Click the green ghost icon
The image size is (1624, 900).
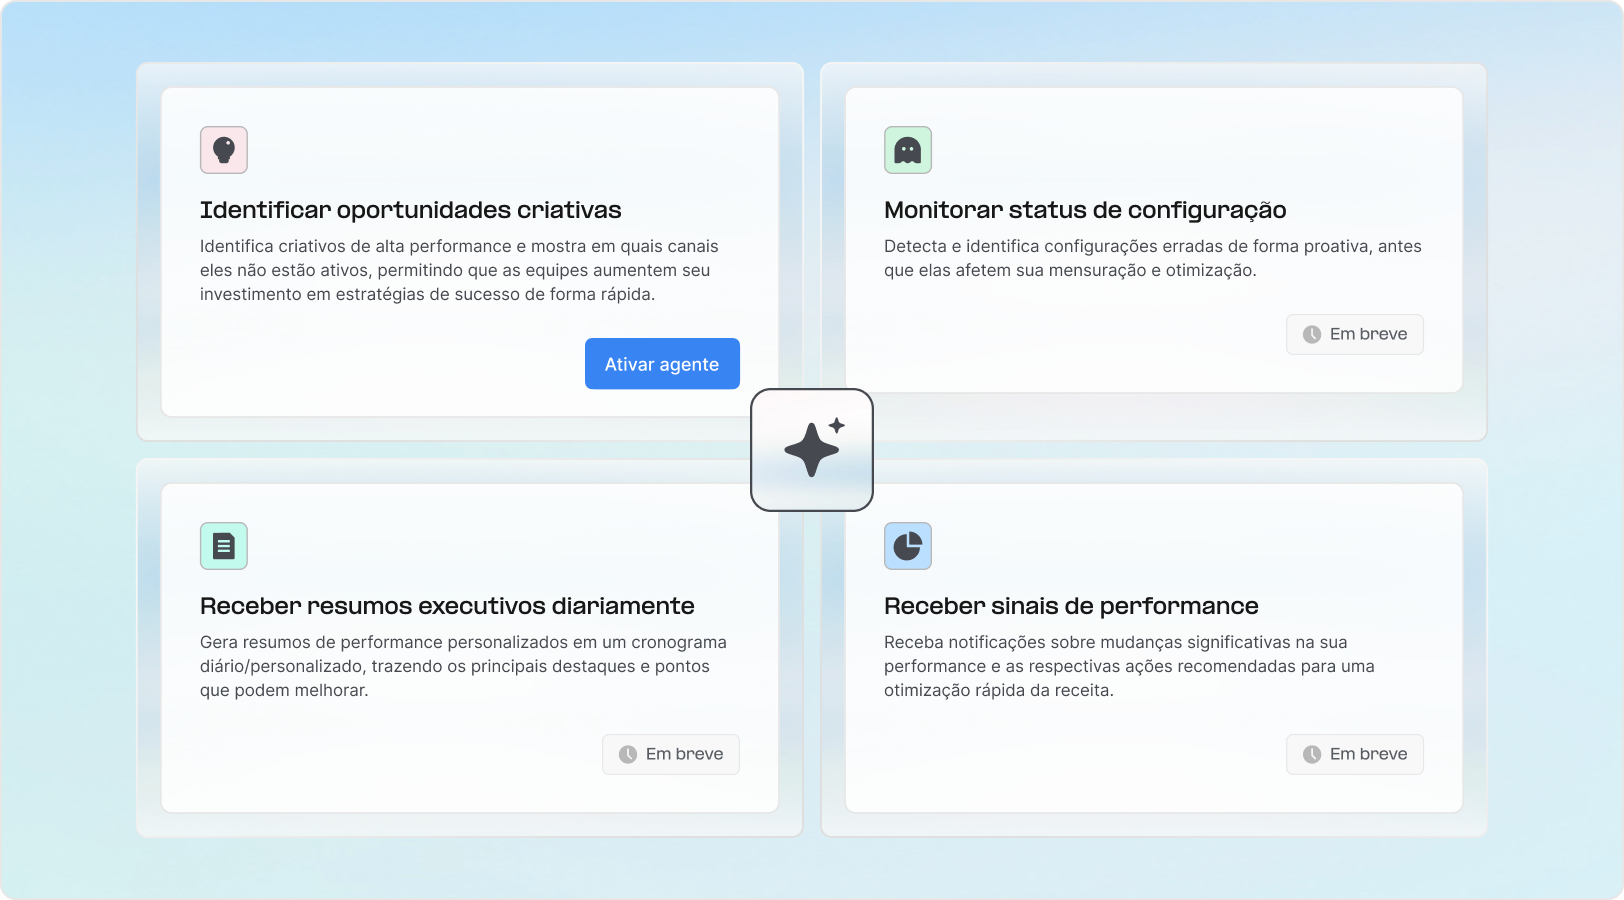pos(908,150)
